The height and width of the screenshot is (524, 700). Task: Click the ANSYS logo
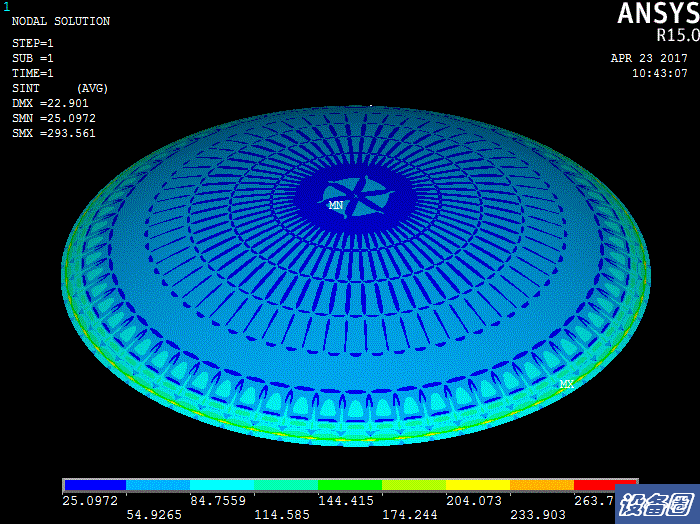(x=653, y=14)
